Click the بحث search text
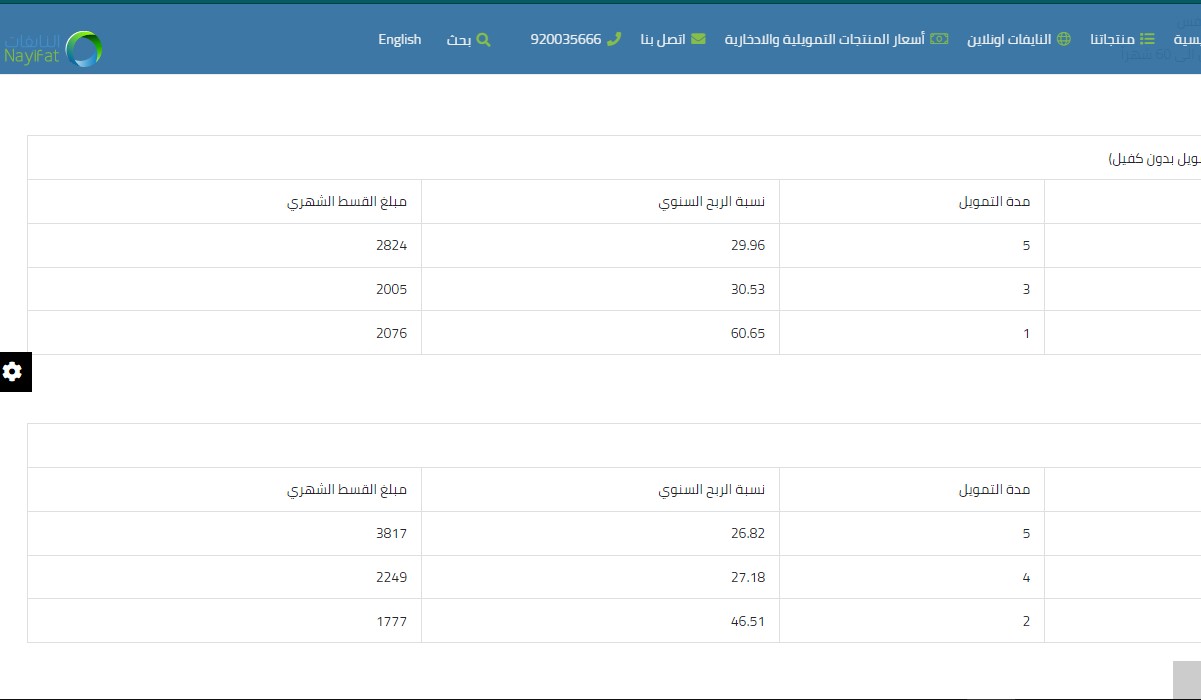Screen dimensions: 1201x700 pyautogui.click(x=459, y=40)
